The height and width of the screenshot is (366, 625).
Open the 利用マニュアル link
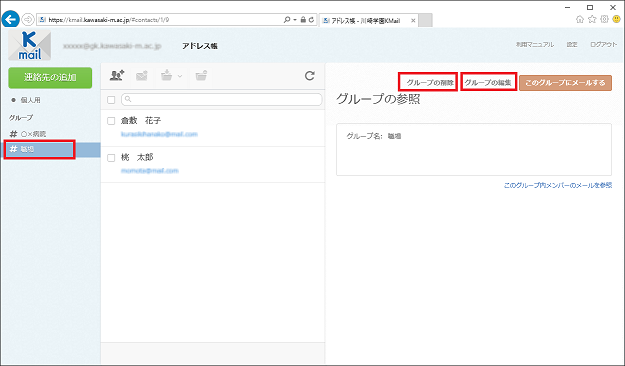pos(535,45)
